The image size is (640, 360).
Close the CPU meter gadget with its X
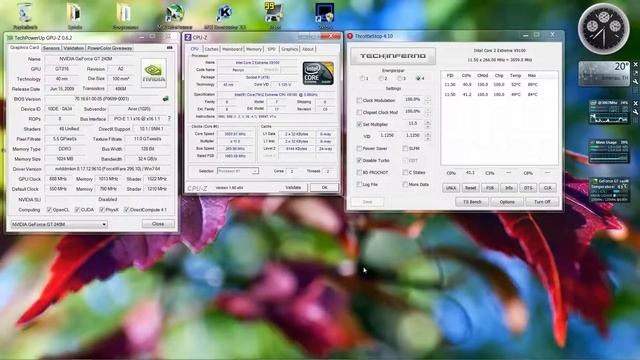point(635,103)
